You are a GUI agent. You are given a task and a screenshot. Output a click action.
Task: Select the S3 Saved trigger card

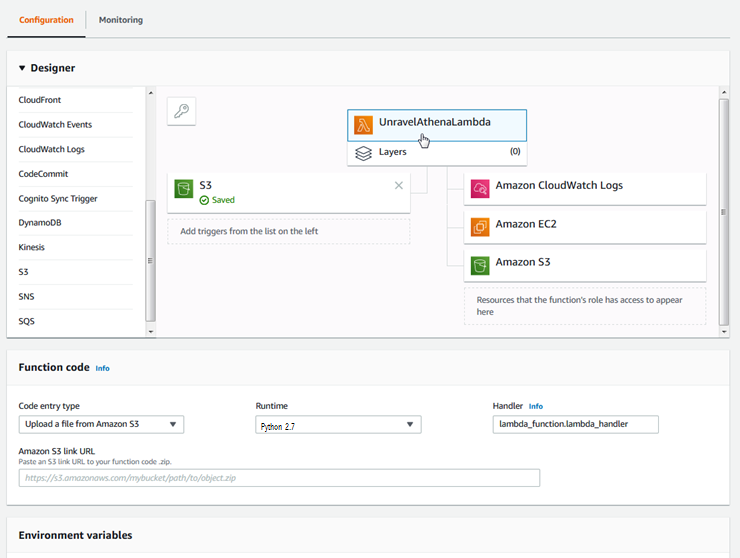pyautogui.click(x=289, y=193)
